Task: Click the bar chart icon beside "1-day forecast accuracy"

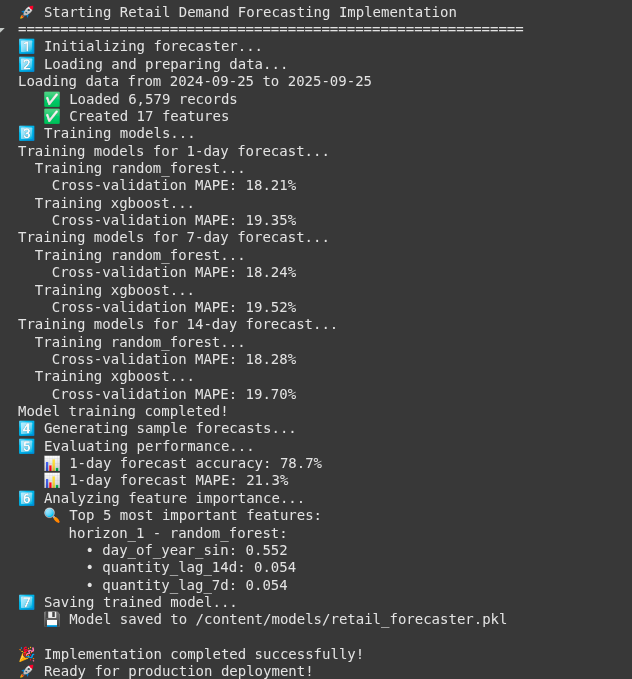Action: pos(52,463)
